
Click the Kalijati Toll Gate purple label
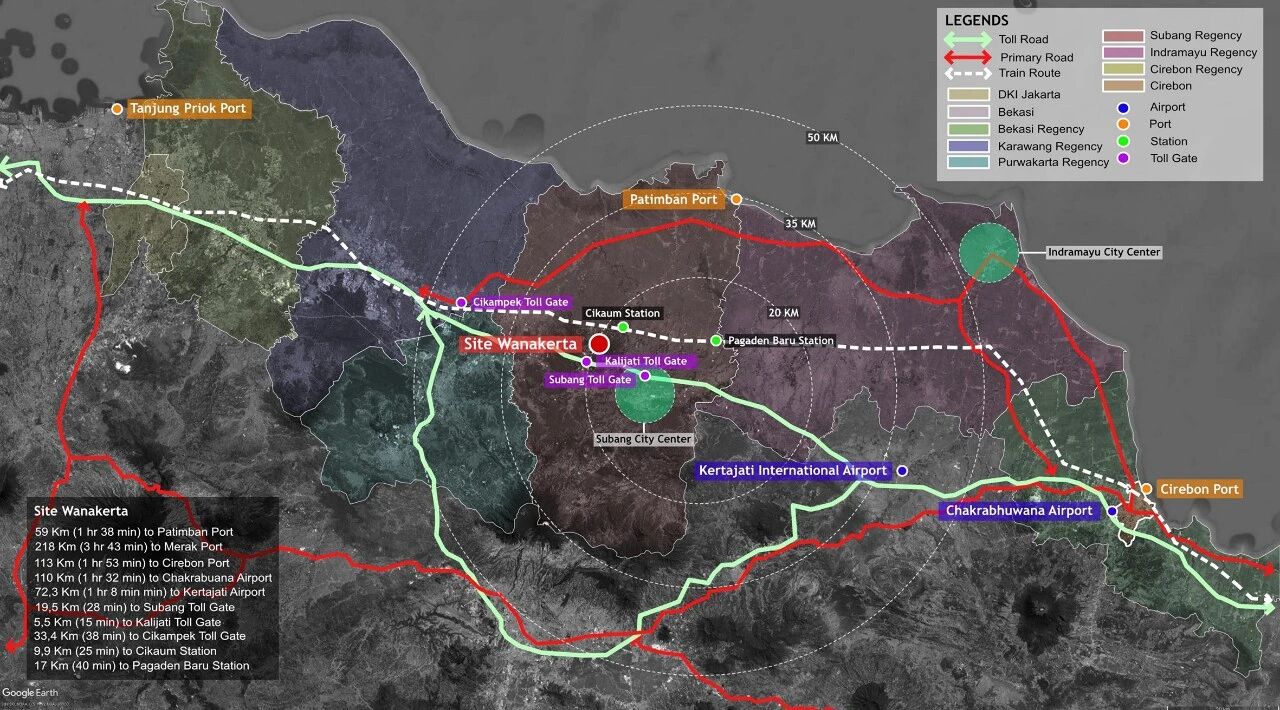click(646, 361)
